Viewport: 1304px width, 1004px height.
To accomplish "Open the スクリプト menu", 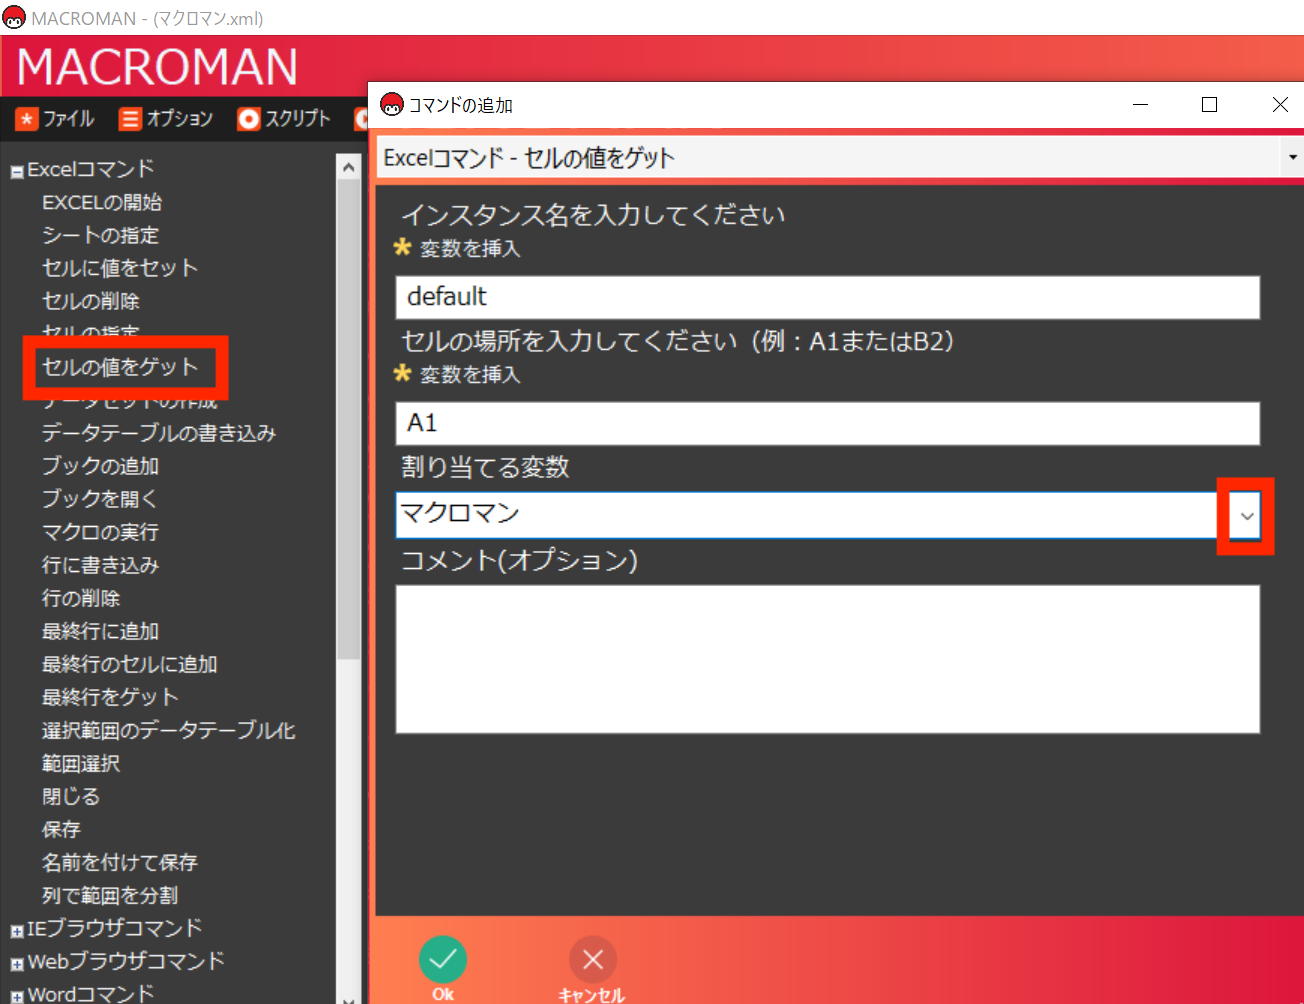I will 284,119.
